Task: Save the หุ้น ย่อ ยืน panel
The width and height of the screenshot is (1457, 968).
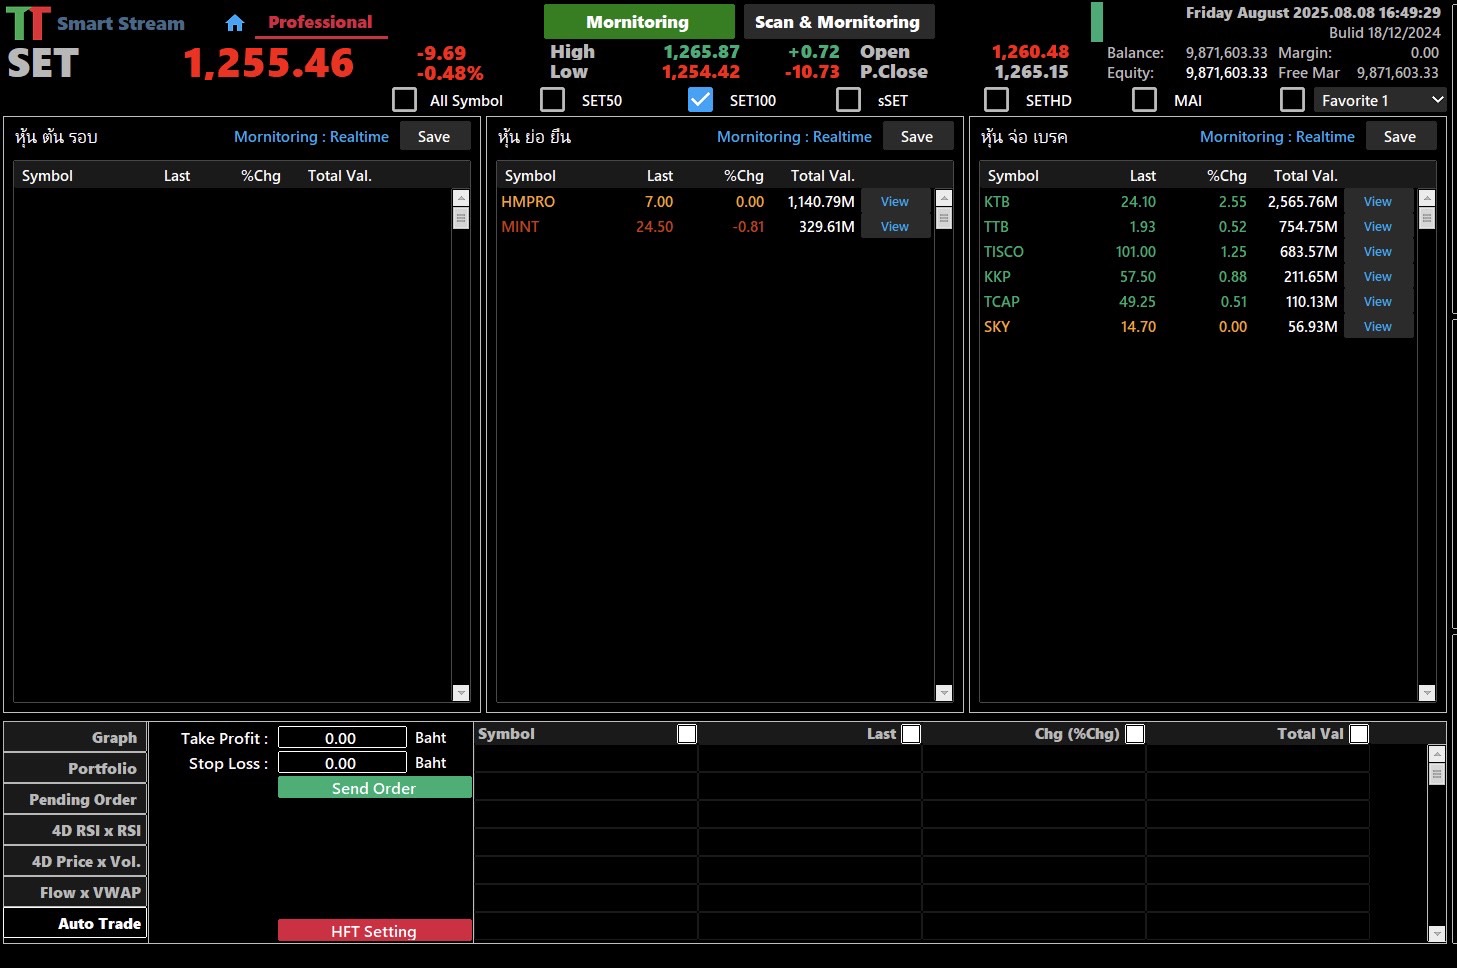Action: [917, 137]
